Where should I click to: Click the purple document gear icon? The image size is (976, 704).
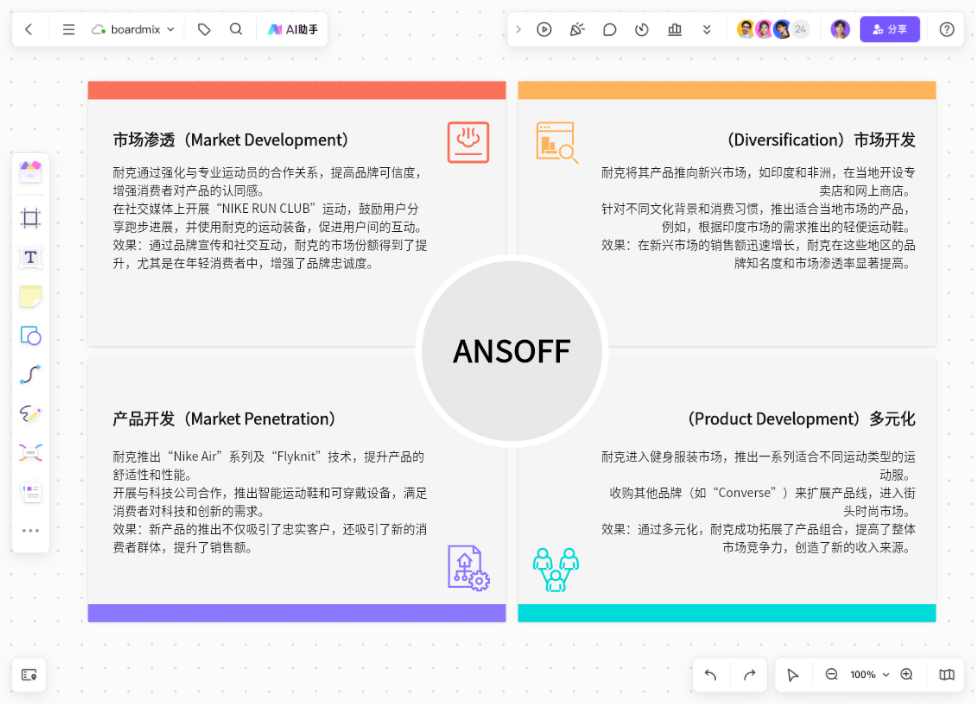469,568
